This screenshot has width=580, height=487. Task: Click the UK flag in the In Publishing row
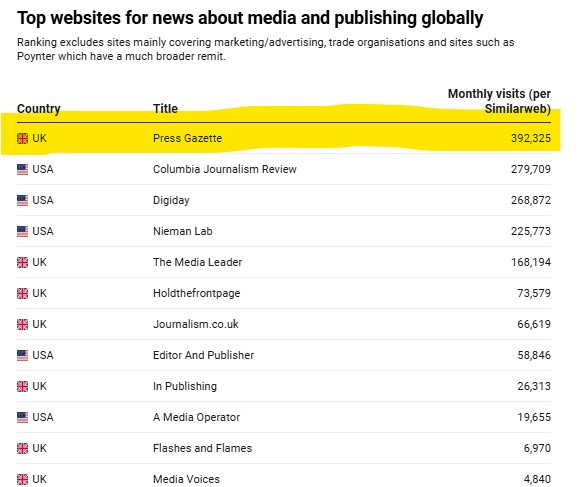pyautogui.click(x=22, y=386)
